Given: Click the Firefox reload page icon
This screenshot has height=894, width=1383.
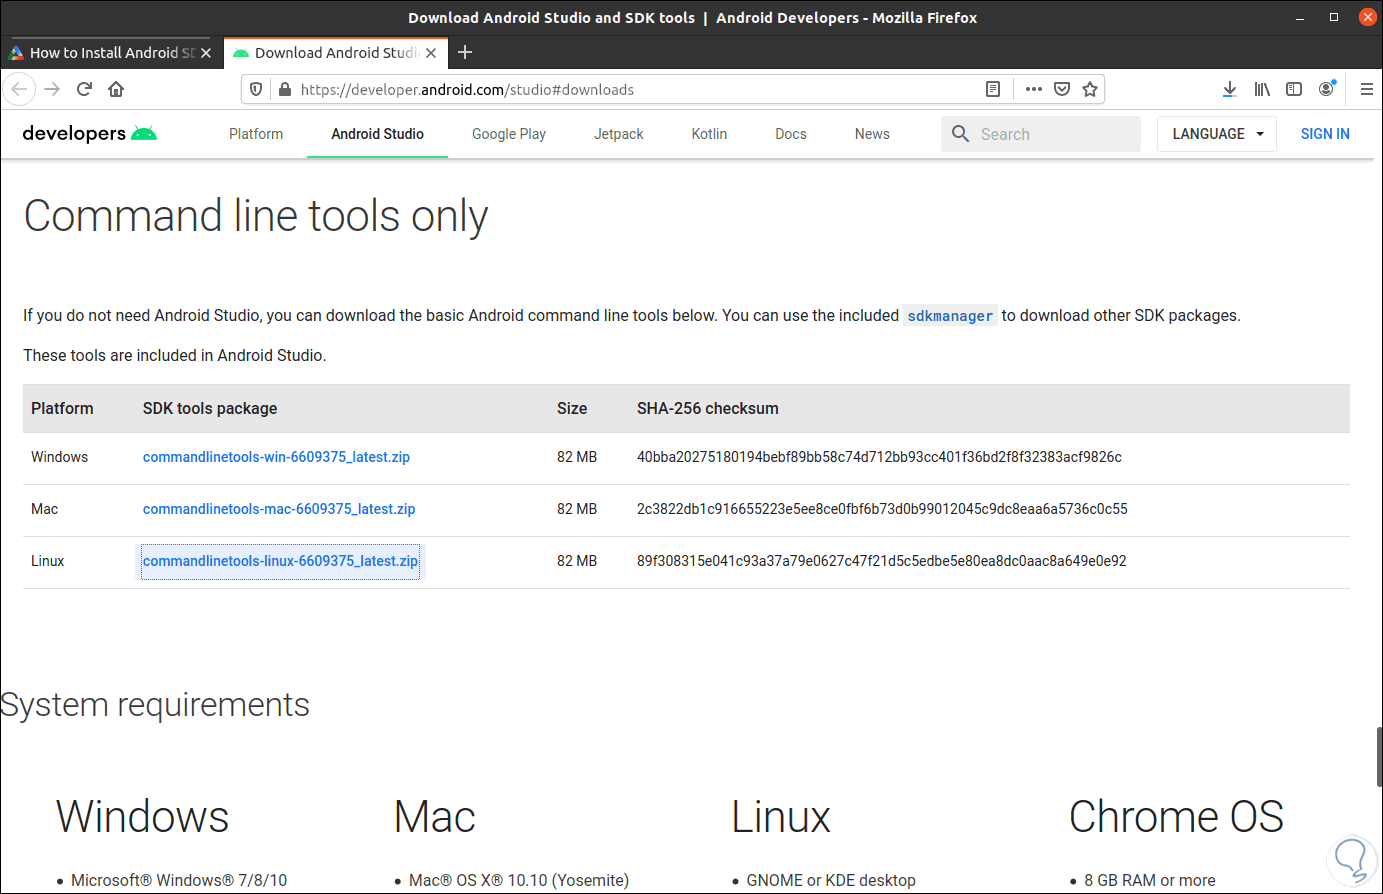Looking at the screenshot, I should [x=85, y=89].
